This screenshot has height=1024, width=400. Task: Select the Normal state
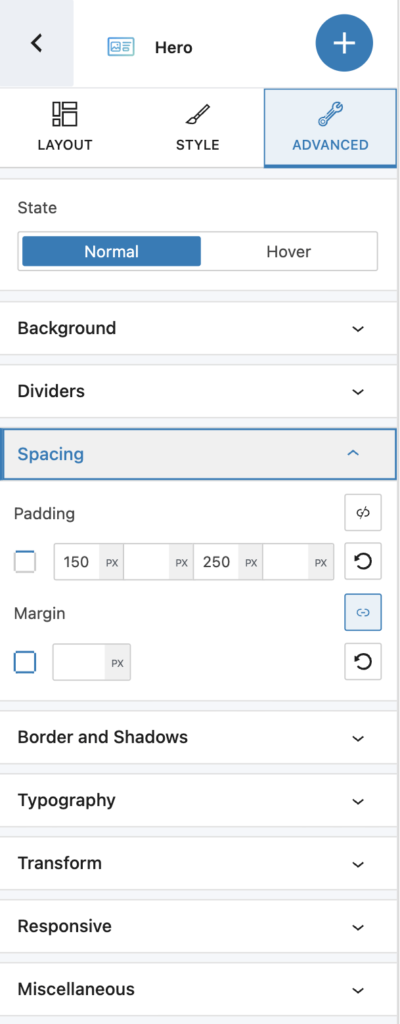point(111,251)
